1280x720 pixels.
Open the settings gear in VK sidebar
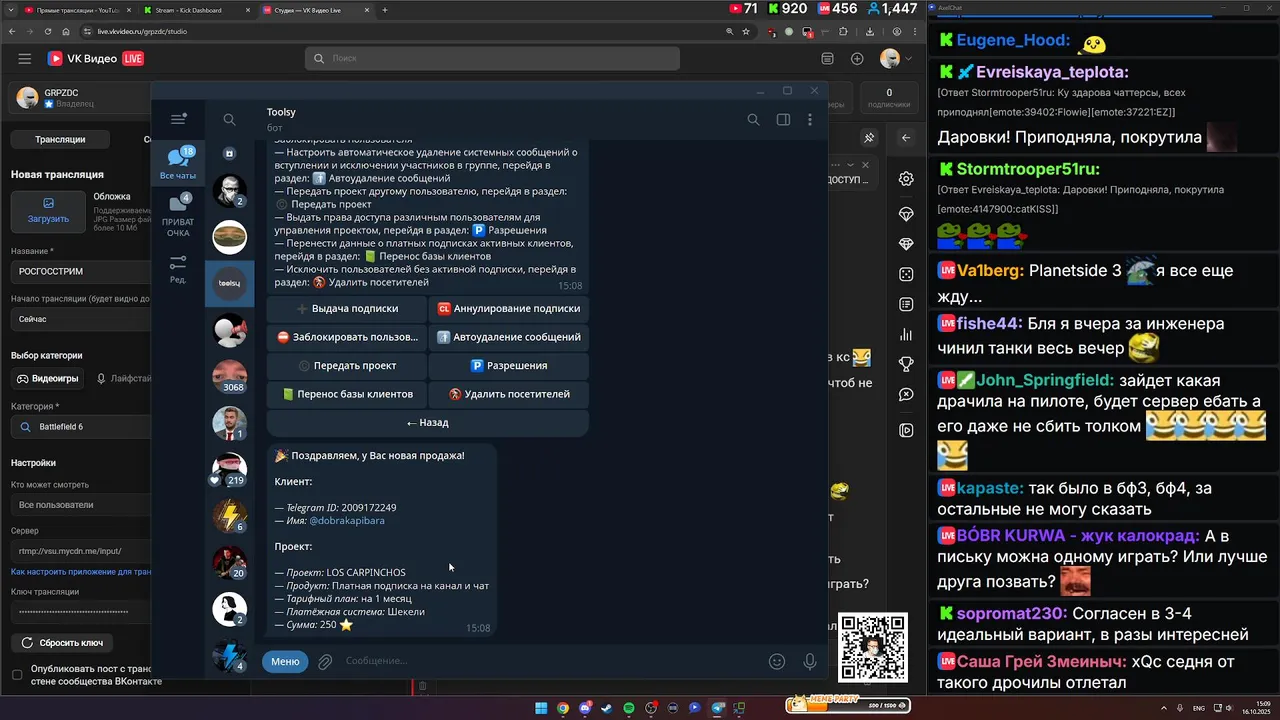[x=906, y=179]
